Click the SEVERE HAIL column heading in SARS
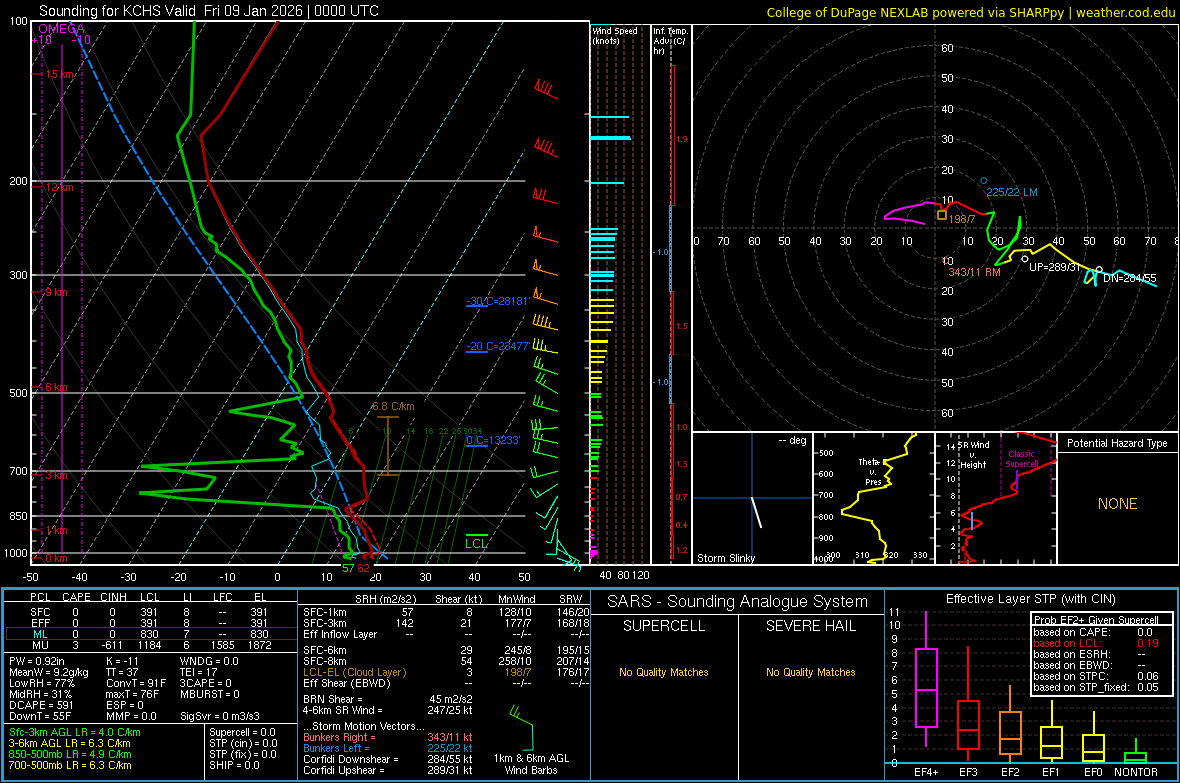 coord(810,626)
